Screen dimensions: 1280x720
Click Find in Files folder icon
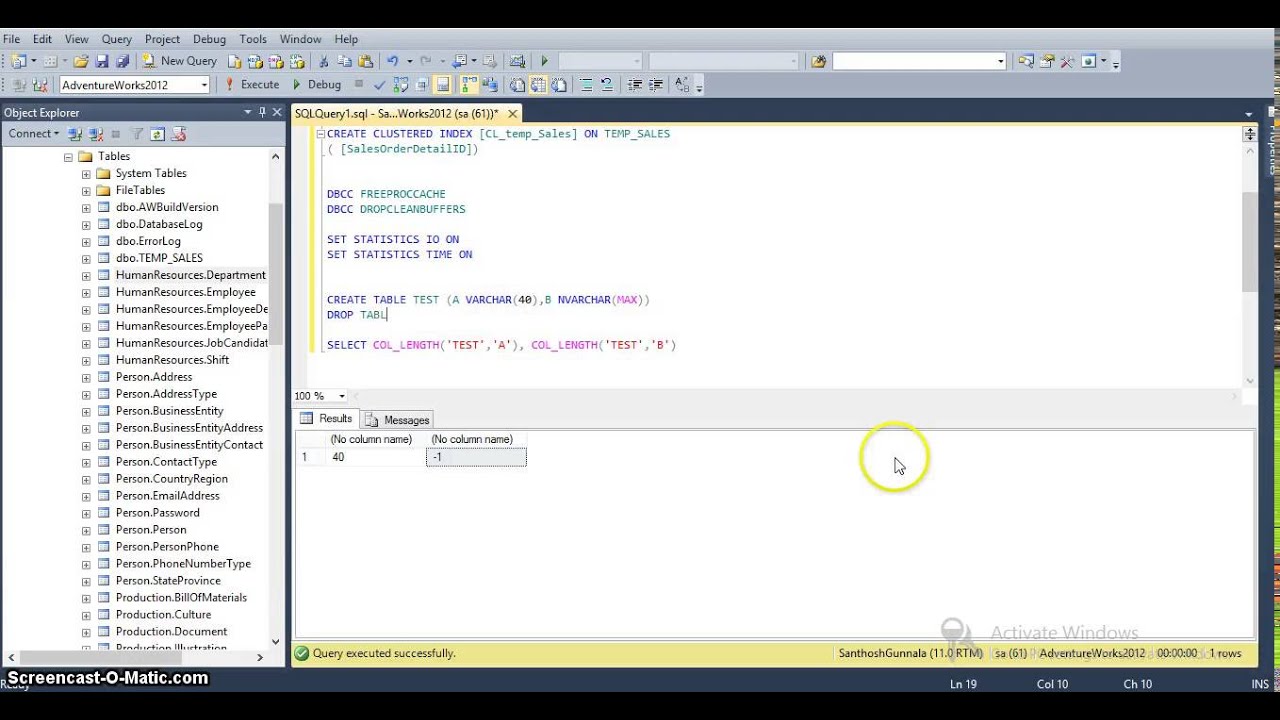pos(819,61)
